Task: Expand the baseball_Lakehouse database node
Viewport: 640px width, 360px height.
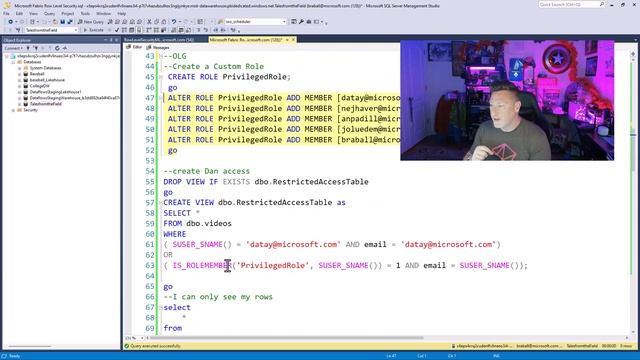Action: pos(19,80)
